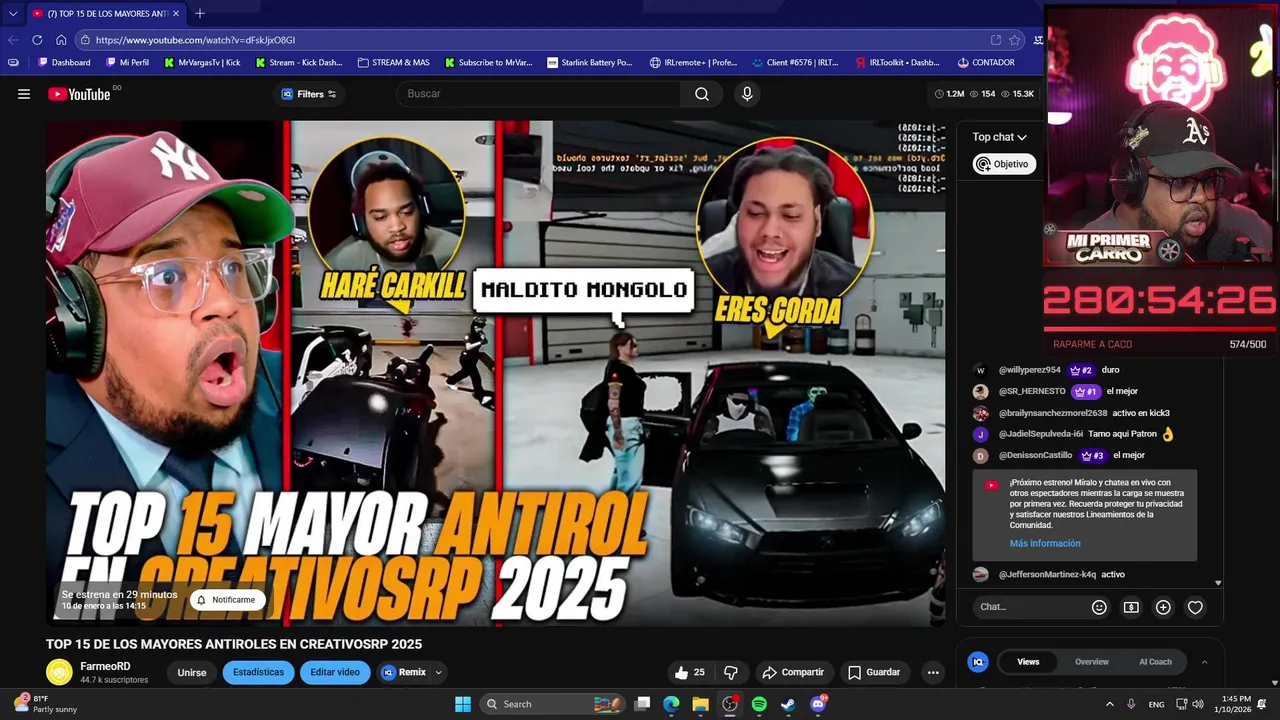Collapse the IQ panel with chevron
The width and height of the screenshot is (1280, 720).
pyautogui.click(x=1204, y=662)
